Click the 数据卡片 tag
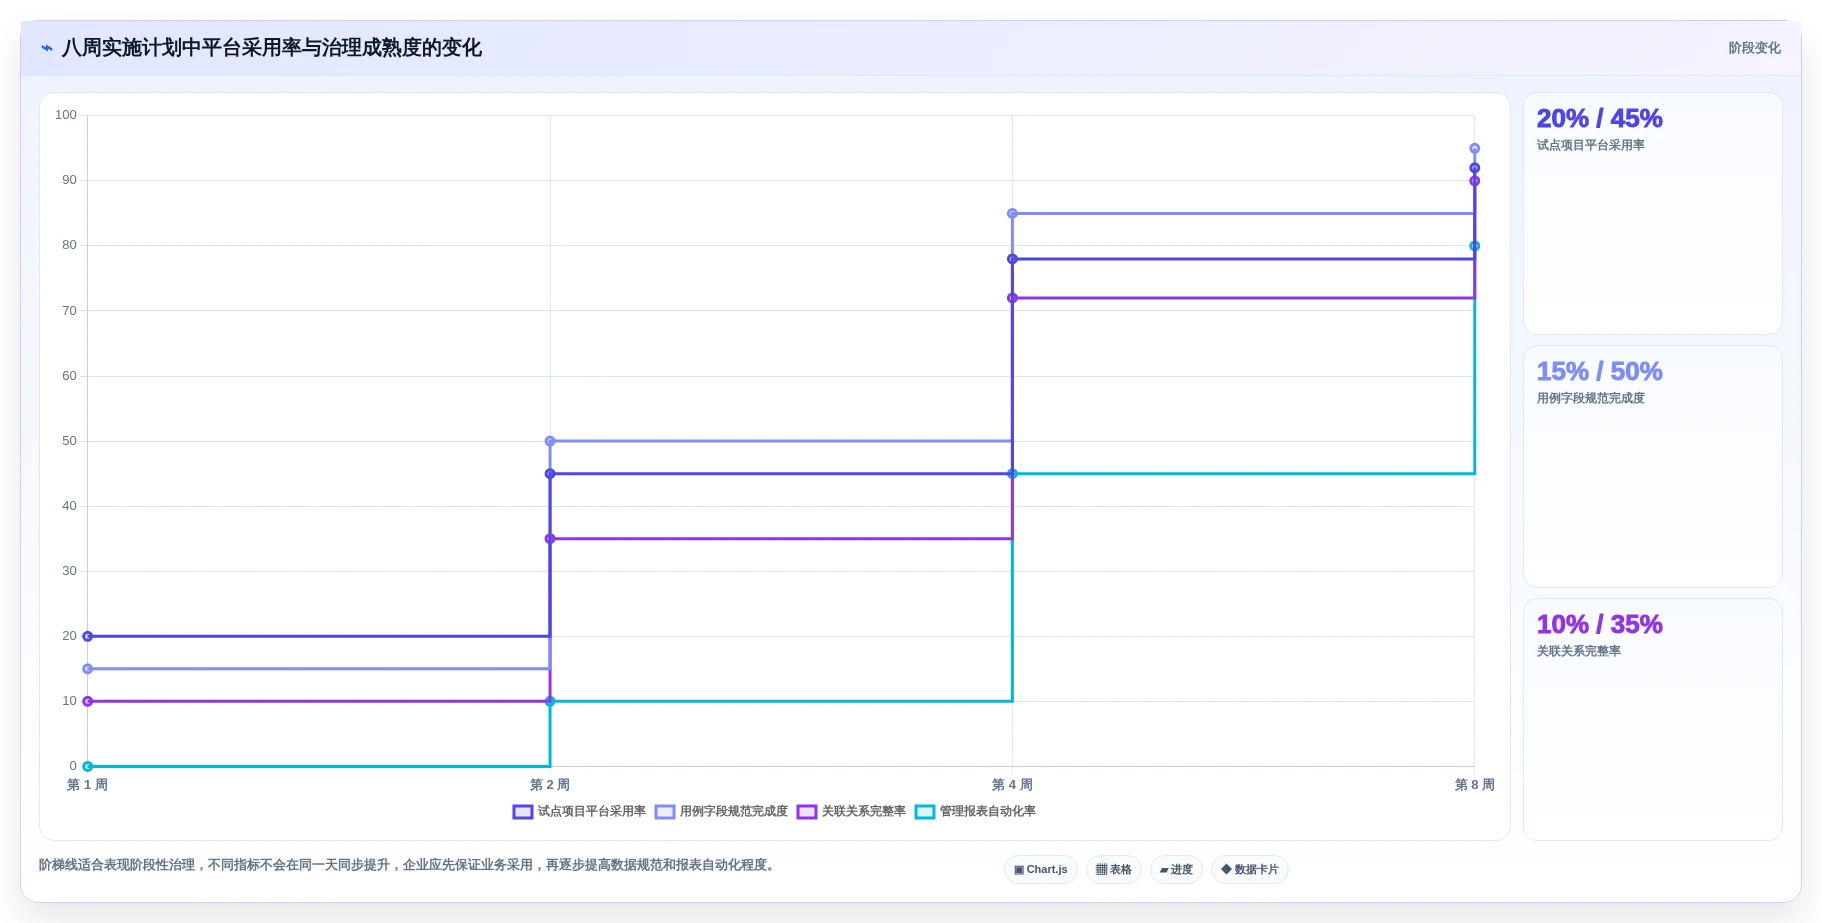 click(1250, 870)
